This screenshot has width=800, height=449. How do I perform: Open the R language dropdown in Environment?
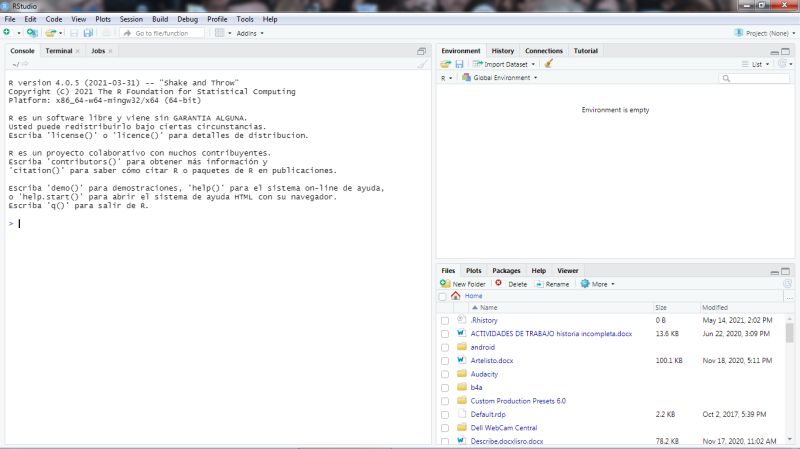(446, 78)
